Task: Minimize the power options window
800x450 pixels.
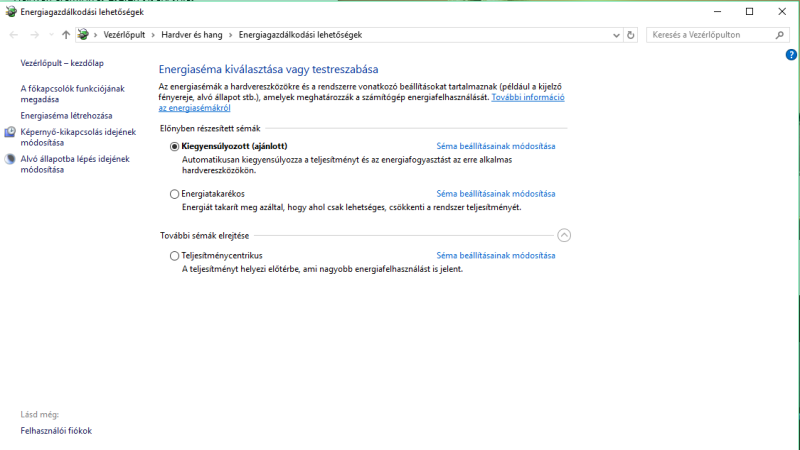Action: 717,11
